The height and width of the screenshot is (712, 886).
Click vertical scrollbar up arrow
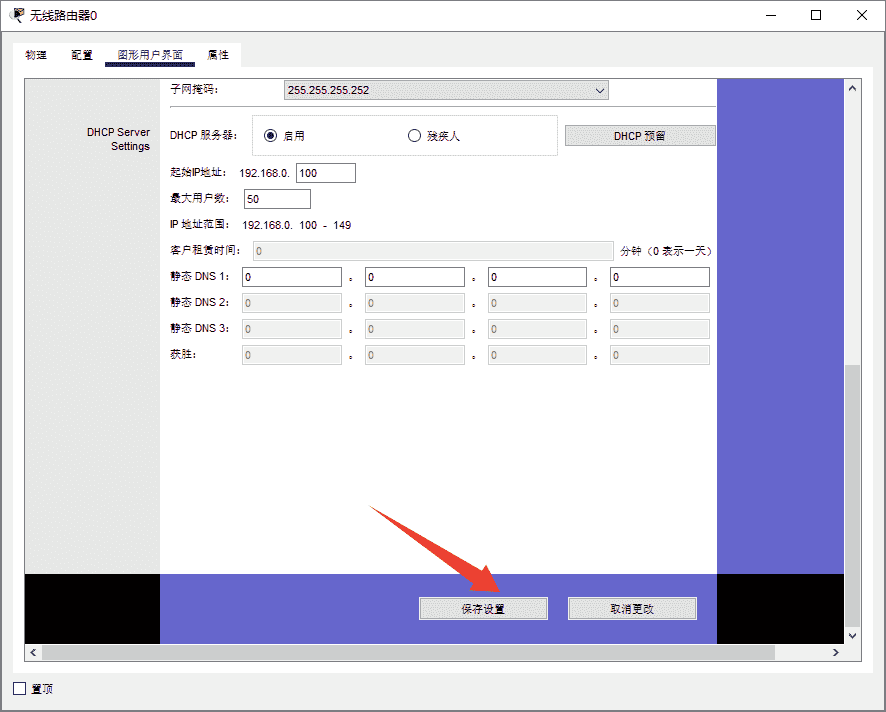(x=852, y=88)
